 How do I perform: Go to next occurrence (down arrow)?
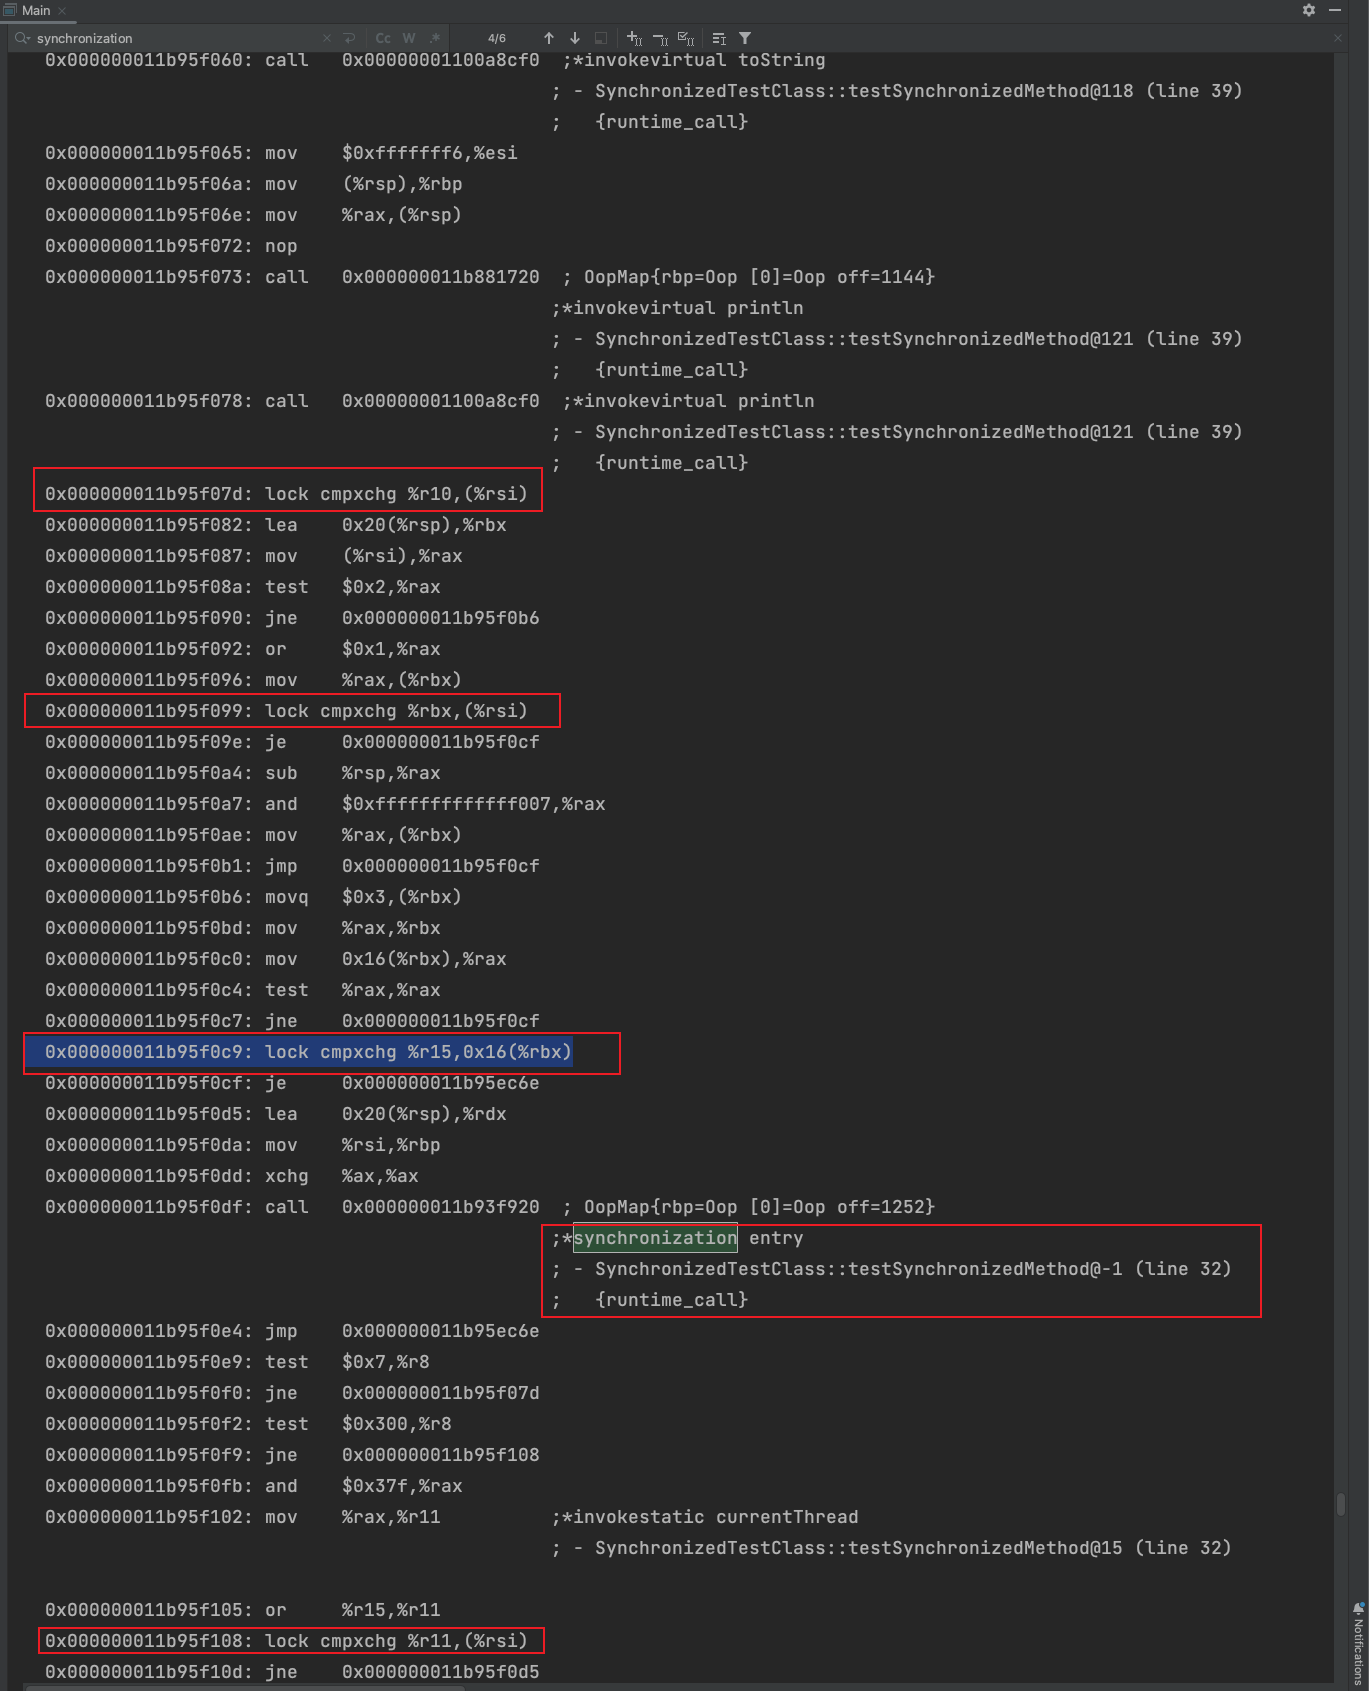tap(575, 38)
